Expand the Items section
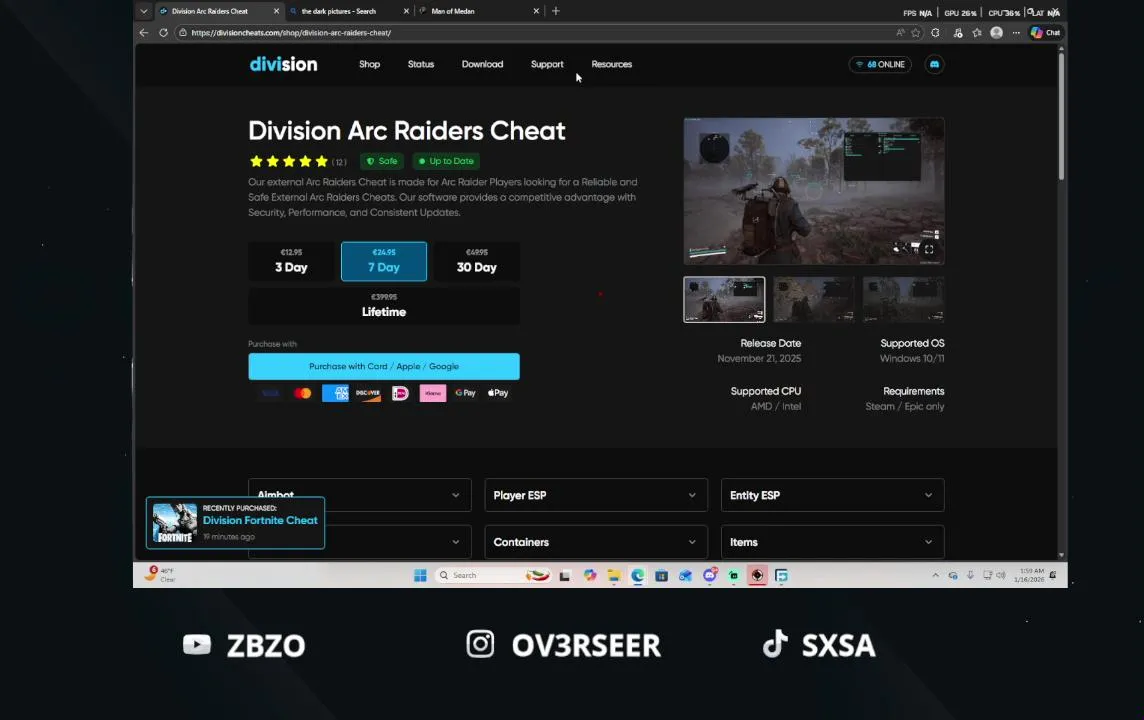The image size is (1144, 720). click(832, 542)
